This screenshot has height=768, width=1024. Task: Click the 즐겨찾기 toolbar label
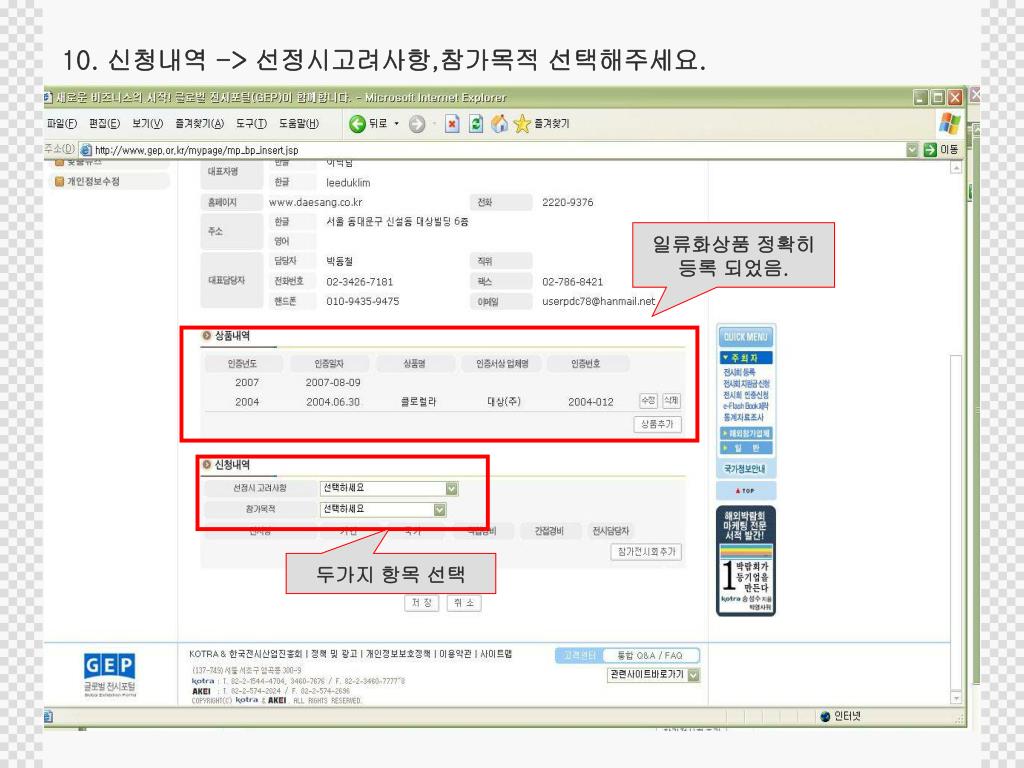coord(552,123)
